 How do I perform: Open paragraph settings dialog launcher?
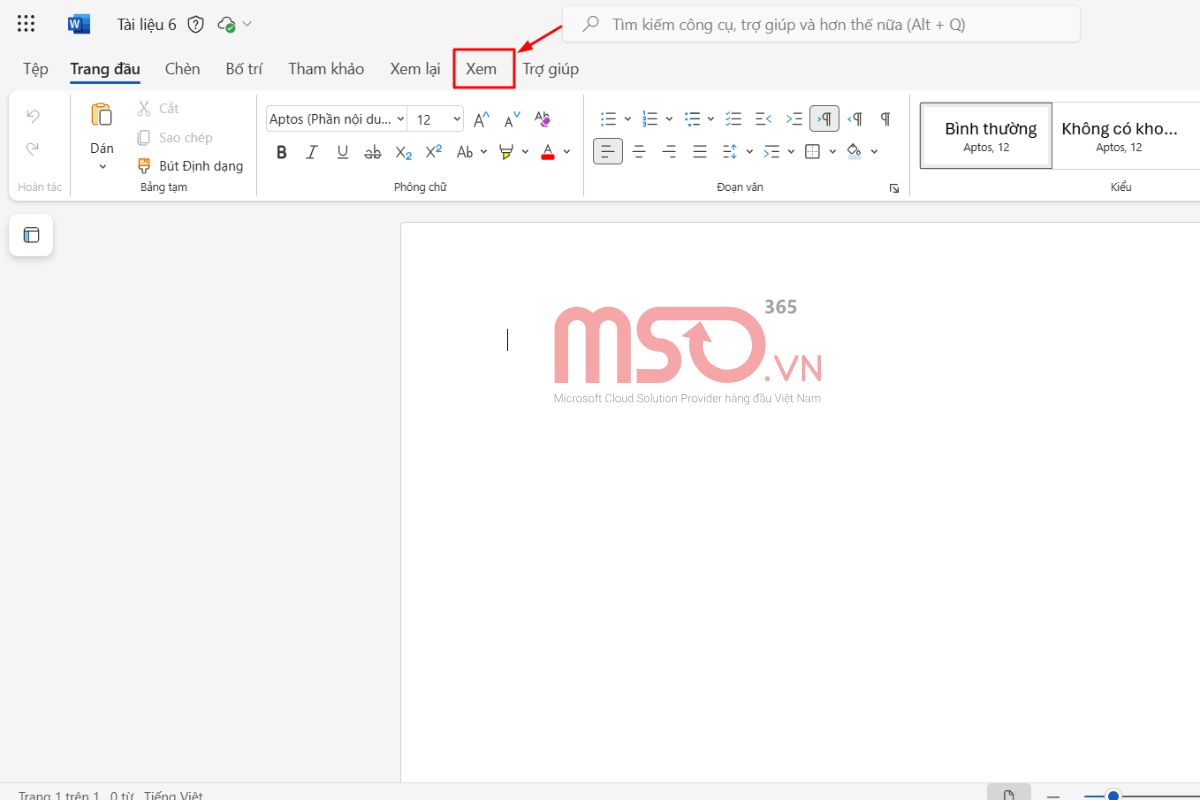point(894,188)
